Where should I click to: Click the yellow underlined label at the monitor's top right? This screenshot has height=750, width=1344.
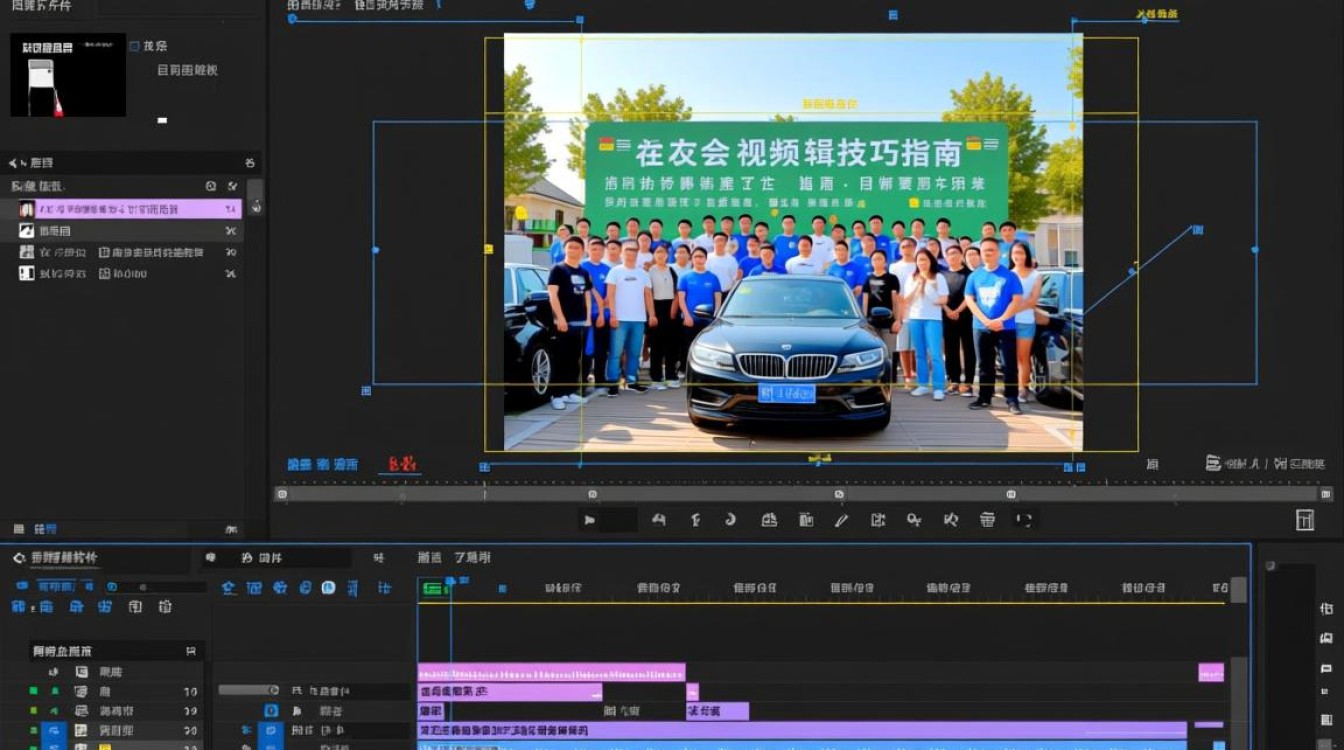(x=1158, y=15)
